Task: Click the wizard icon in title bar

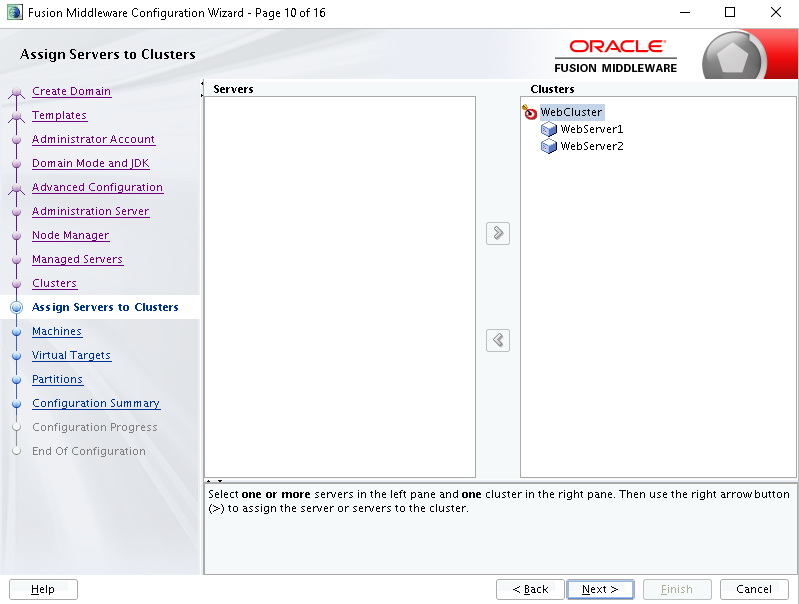Action: (14, 12)
